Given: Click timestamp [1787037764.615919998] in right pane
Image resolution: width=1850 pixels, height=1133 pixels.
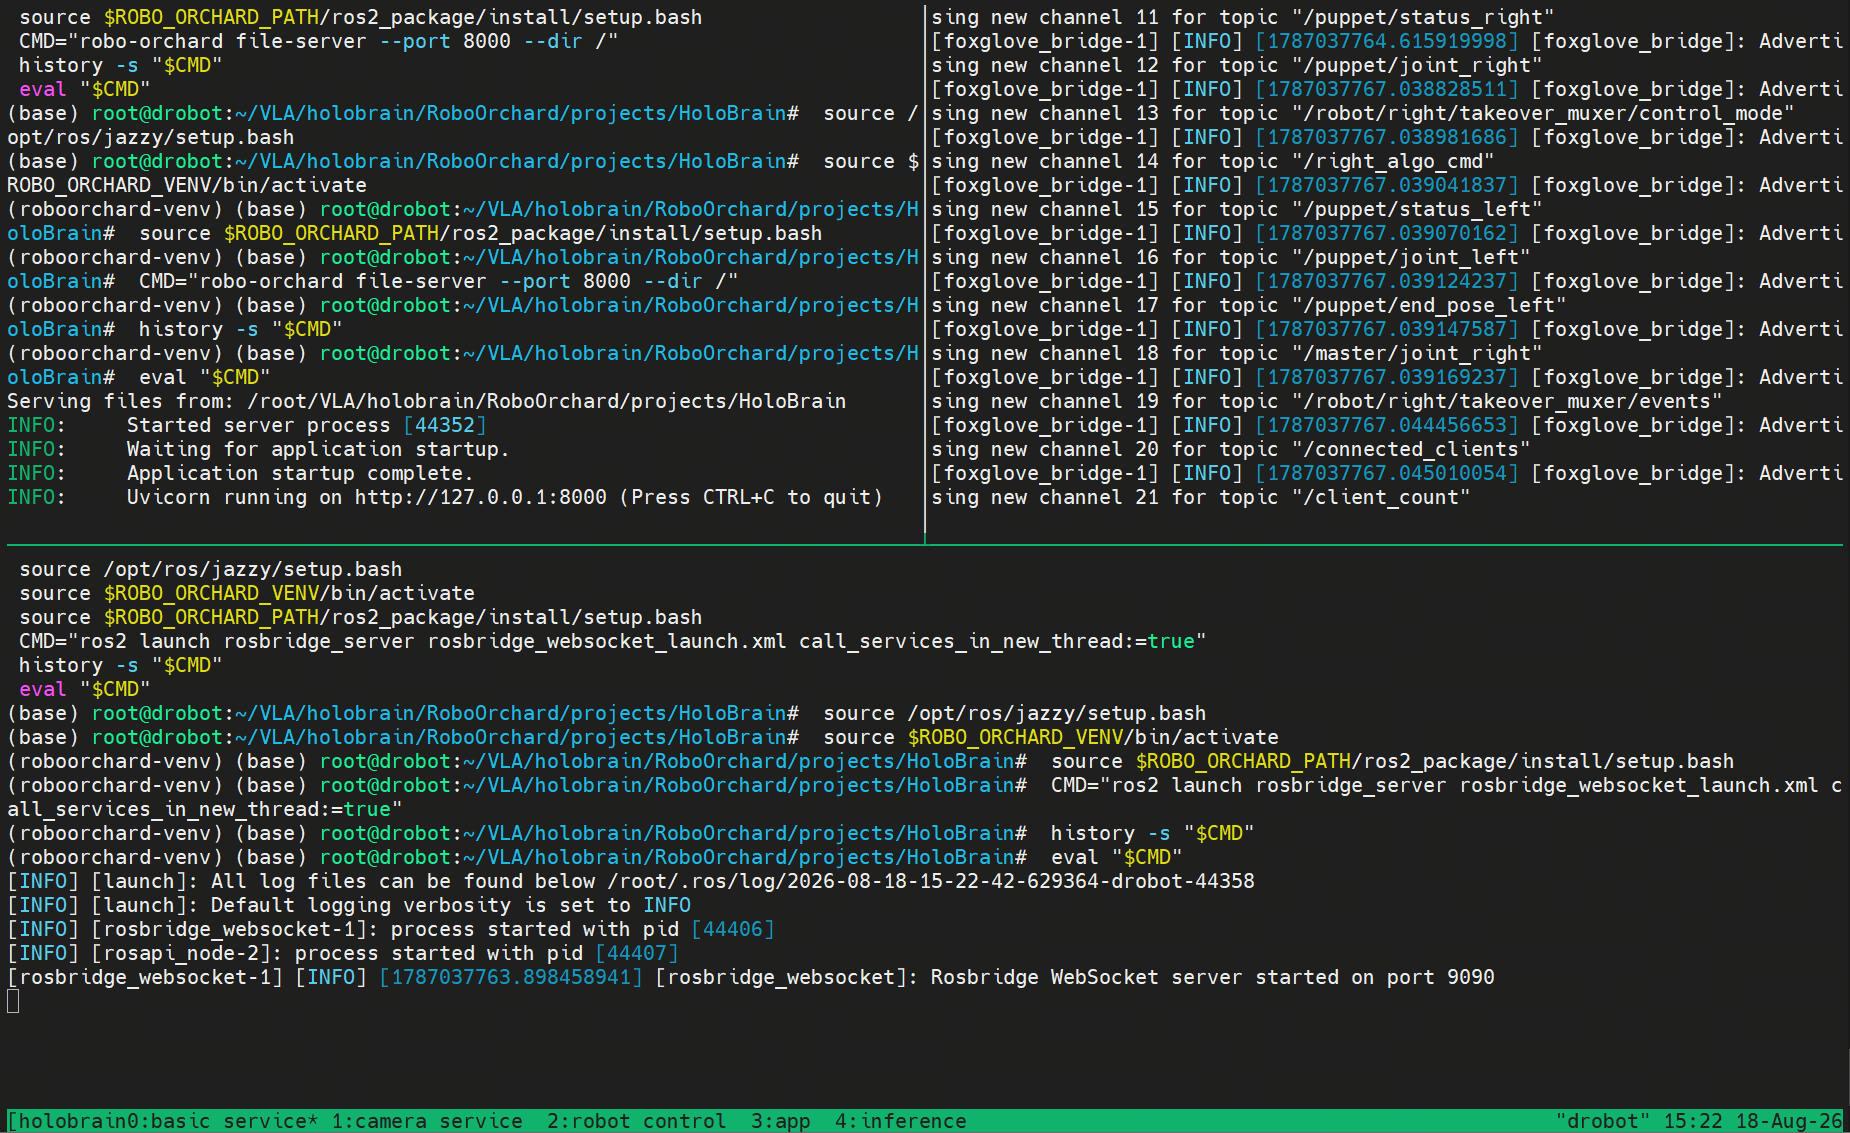Looking at the screenshot, I should (x=1387, y=41).
